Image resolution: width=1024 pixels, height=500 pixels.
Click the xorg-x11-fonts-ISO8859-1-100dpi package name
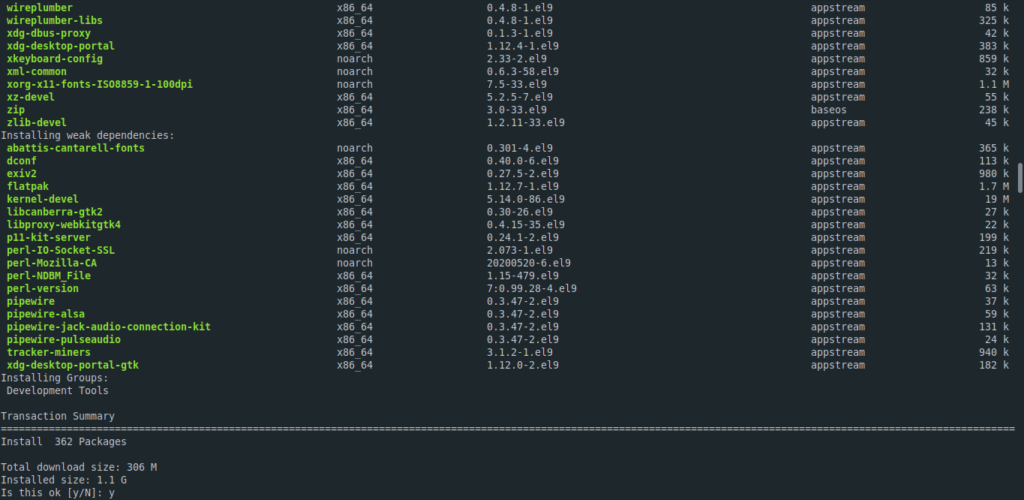(x=99, y=84)
